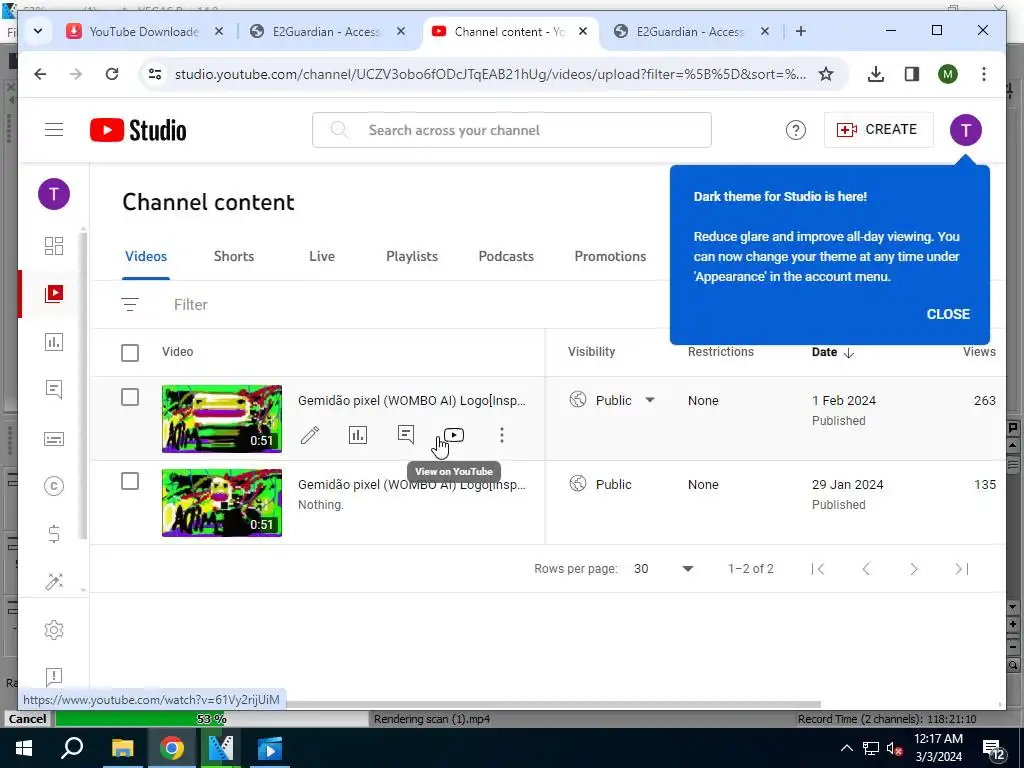Image resolution: width=1024 pixels, height=768 pixels.
Task: Open Chrome tab search chevron
Action: coord(38,31)
